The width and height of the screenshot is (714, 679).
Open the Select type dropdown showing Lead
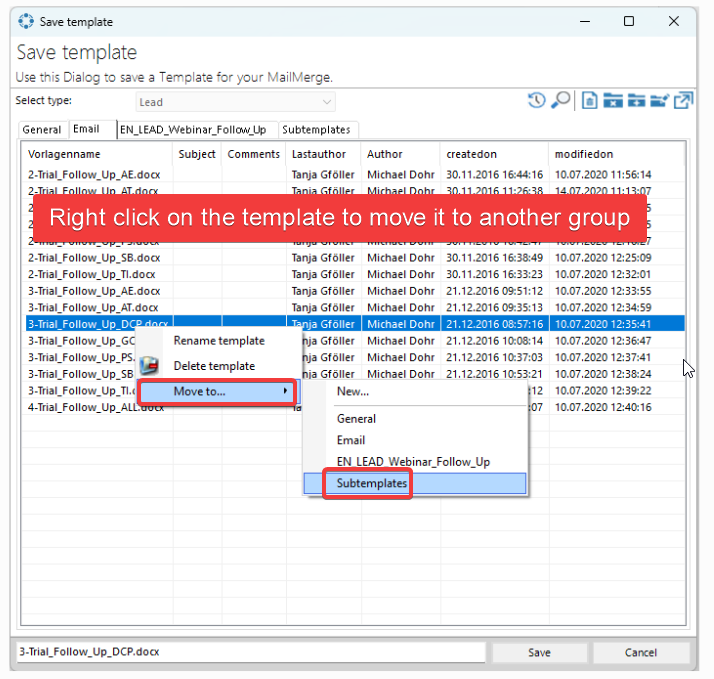[x=235, y=102]
